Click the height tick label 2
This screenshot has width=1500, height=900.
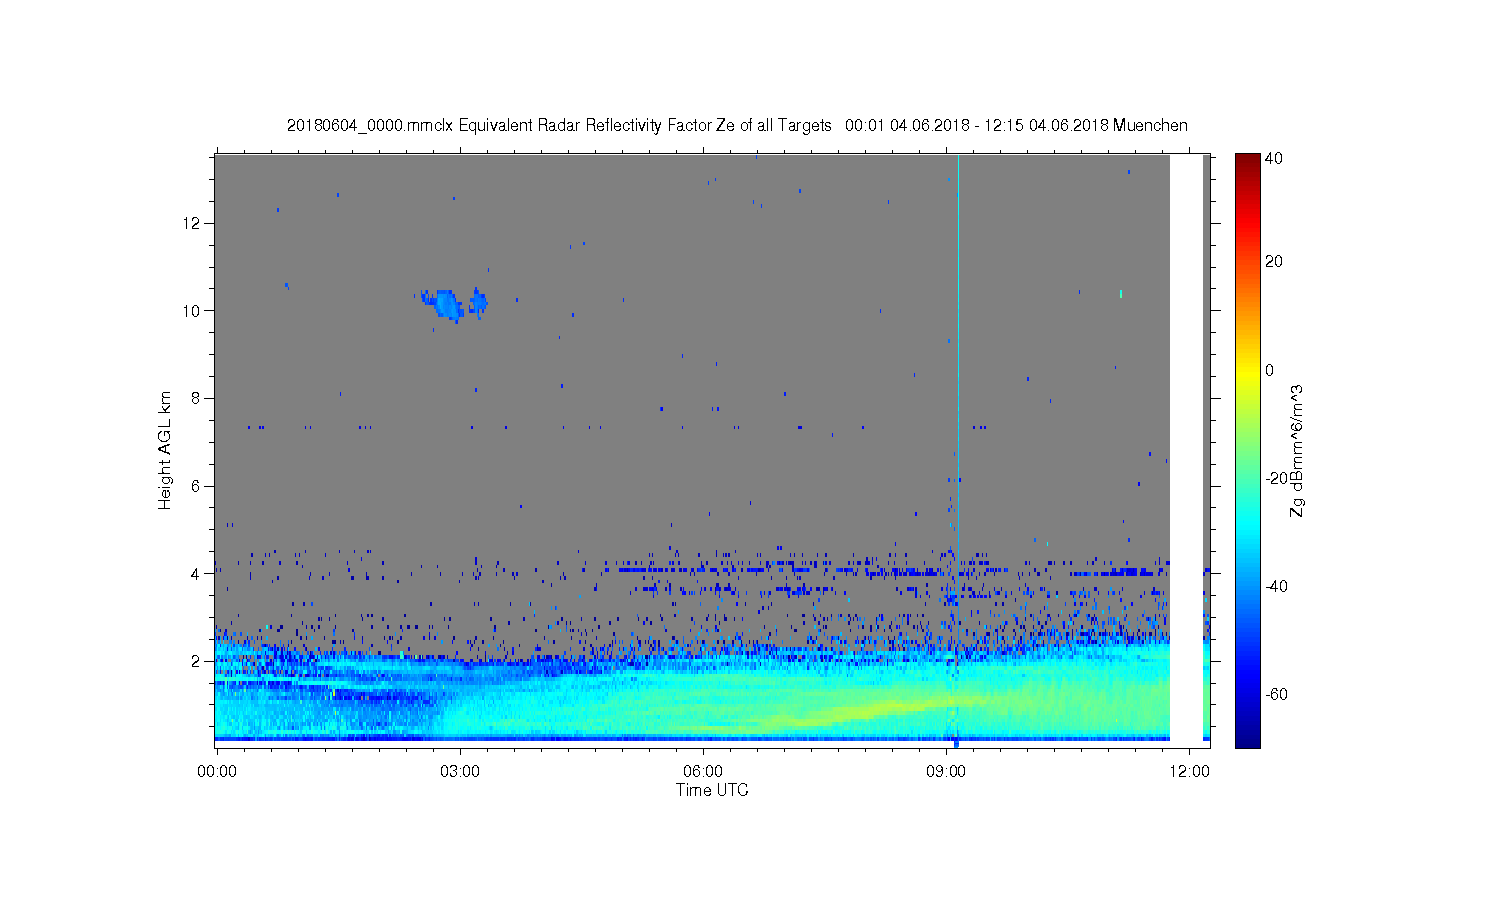(x=194, y=661)
